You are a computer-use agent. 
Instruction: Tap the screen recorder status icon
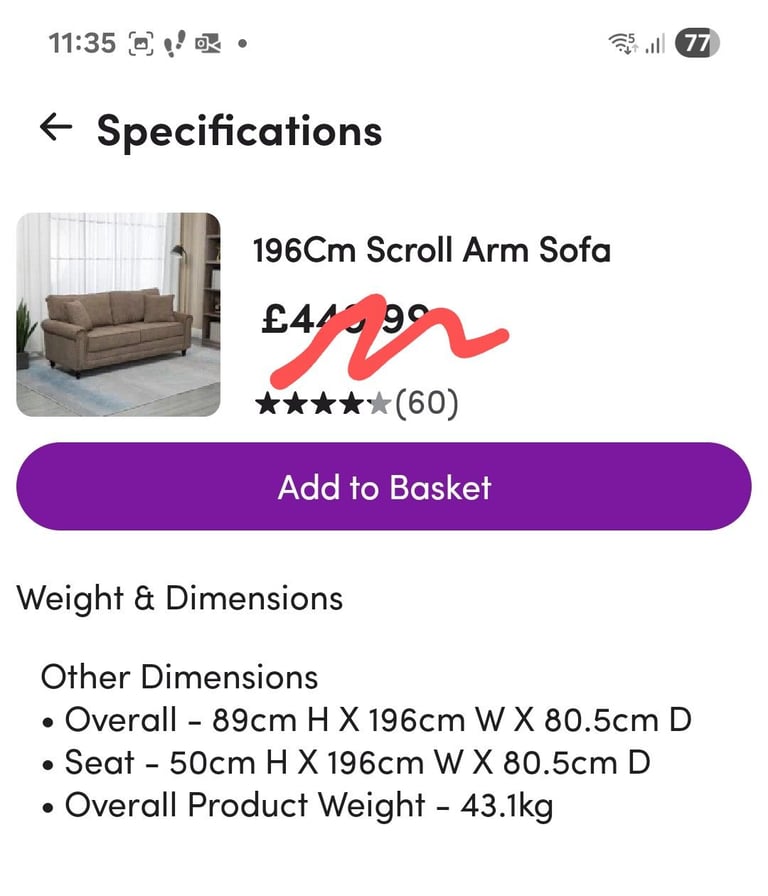coord(207,43)
